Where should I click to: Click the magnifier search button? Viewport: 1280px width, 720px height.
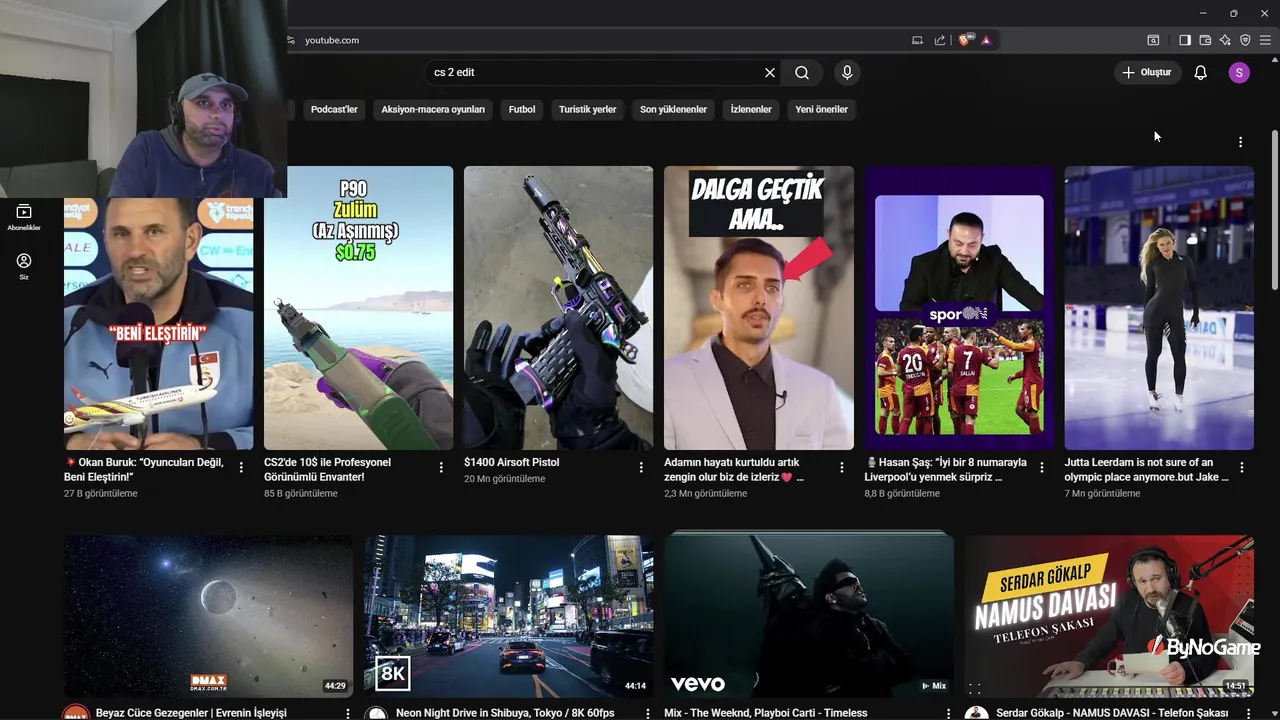[x=802, y=73]
